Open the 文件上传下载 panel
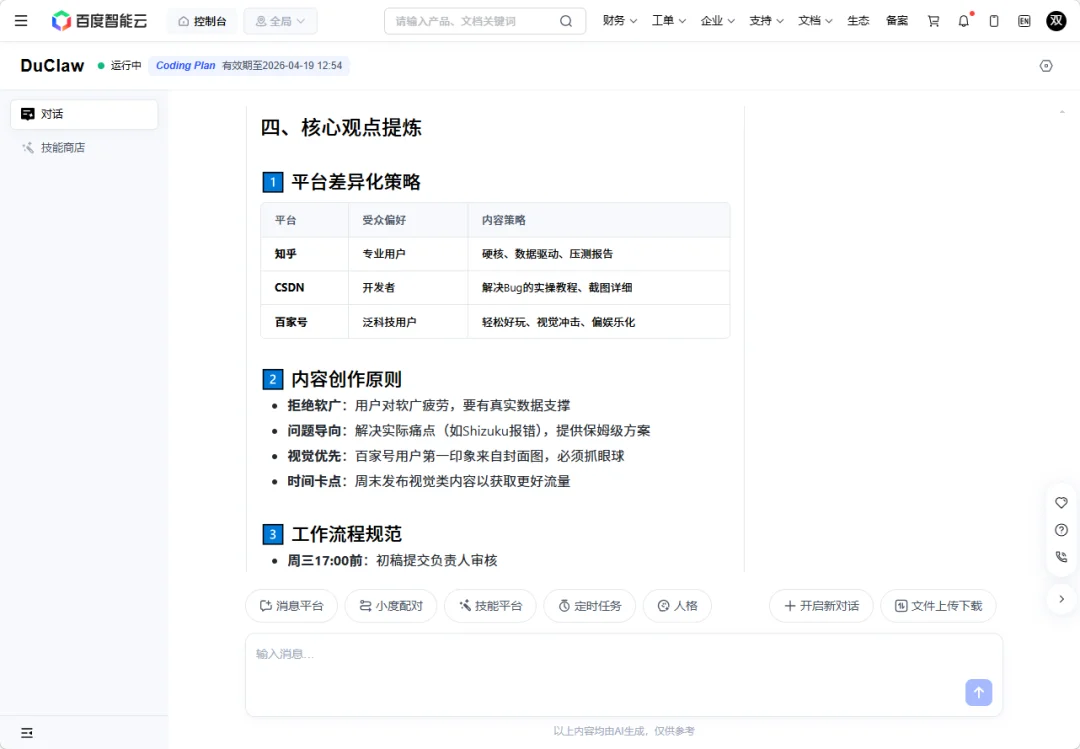Screen dimensions: 1080x749 [938, 605]
